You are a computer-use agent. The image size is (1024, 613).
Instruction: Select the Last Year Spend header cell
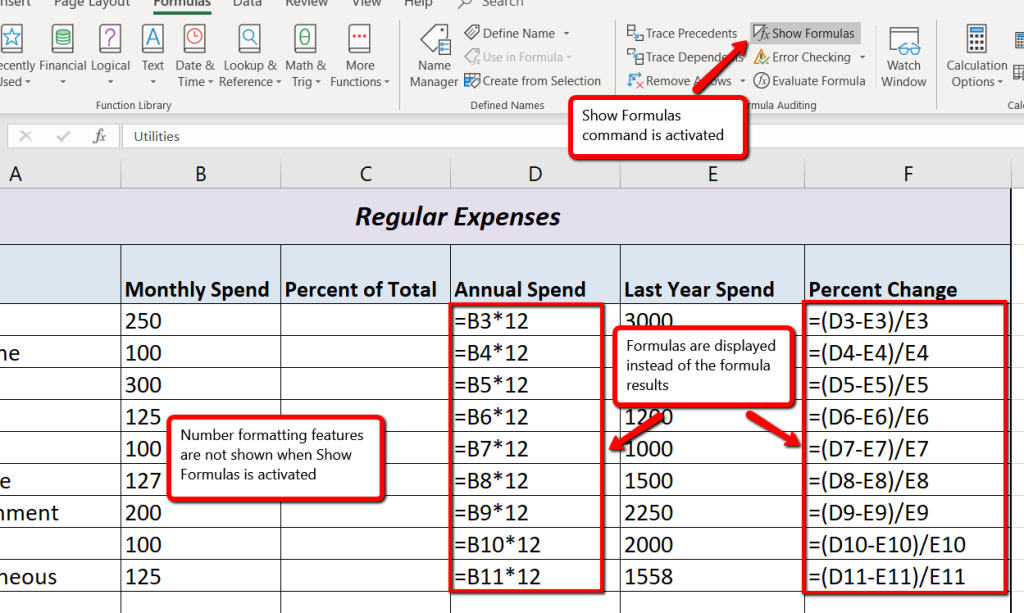(x=712, y=274)
